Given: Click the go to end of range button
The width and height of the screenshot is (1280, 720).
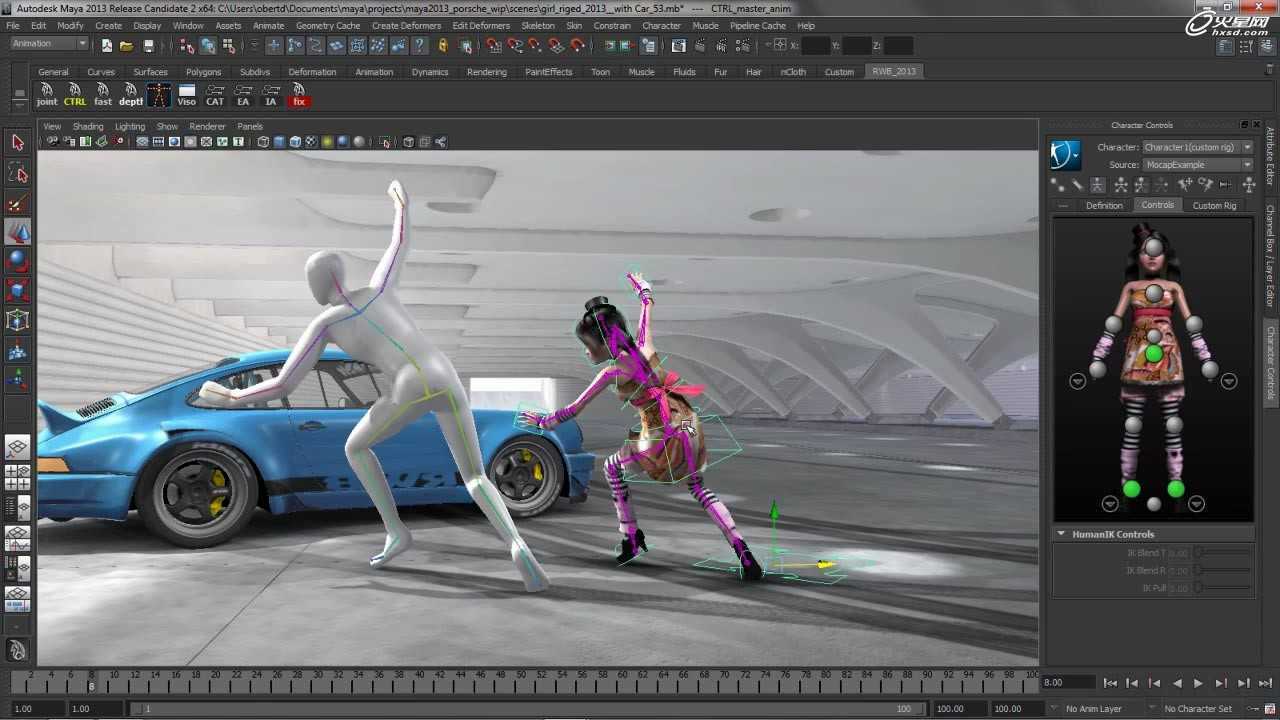Looking at the screenshot, I should [x=1265, y=683].
